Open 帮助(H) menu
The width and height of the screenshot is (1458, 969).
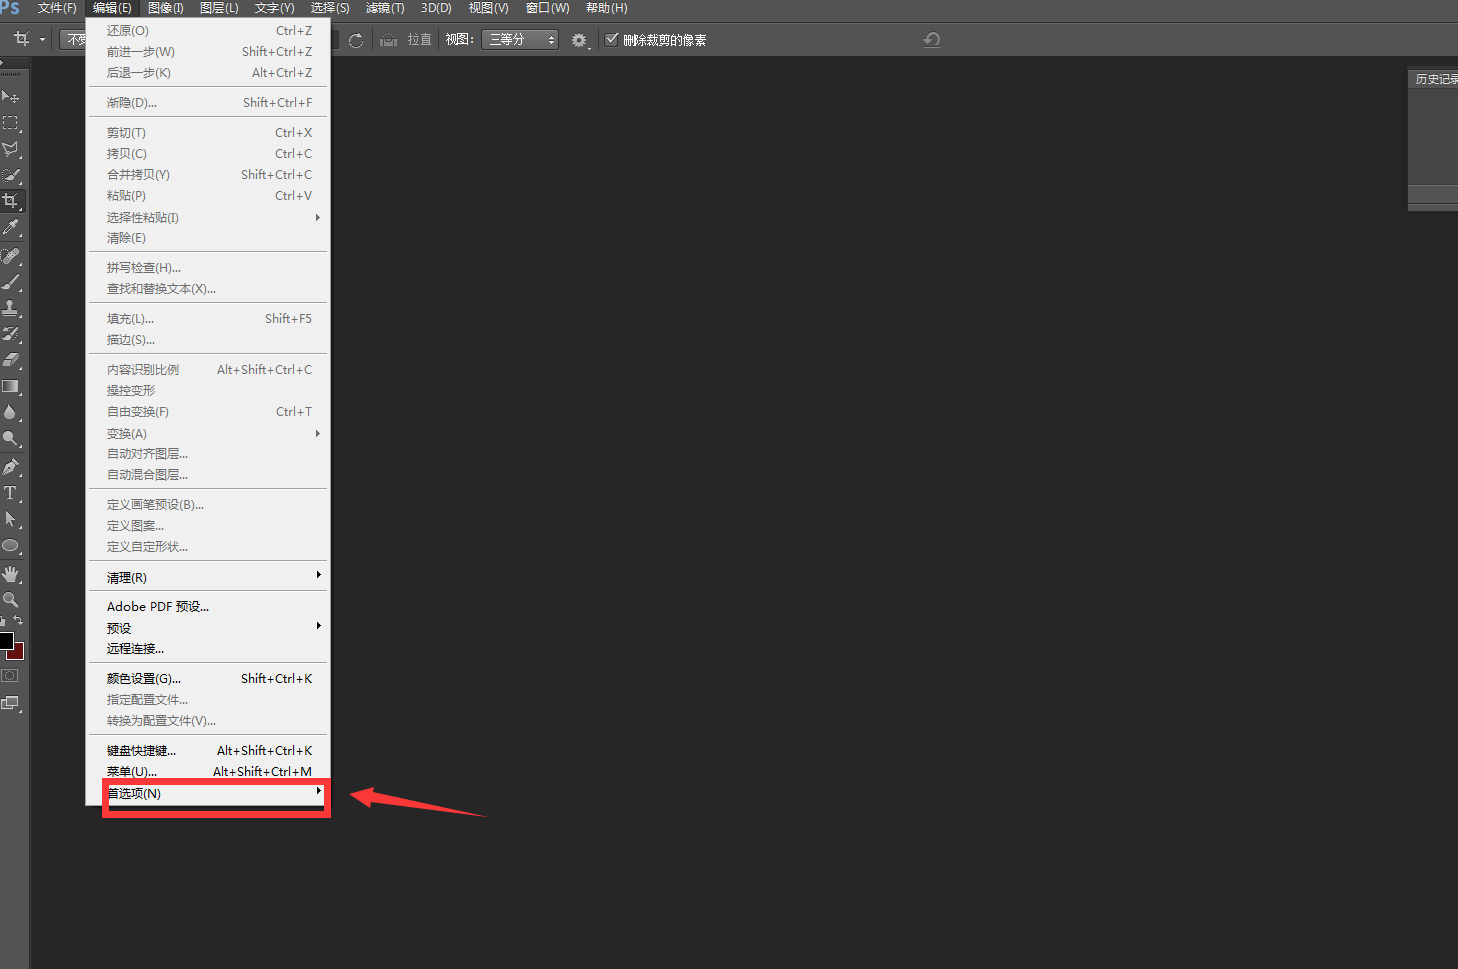pos(607,8)
